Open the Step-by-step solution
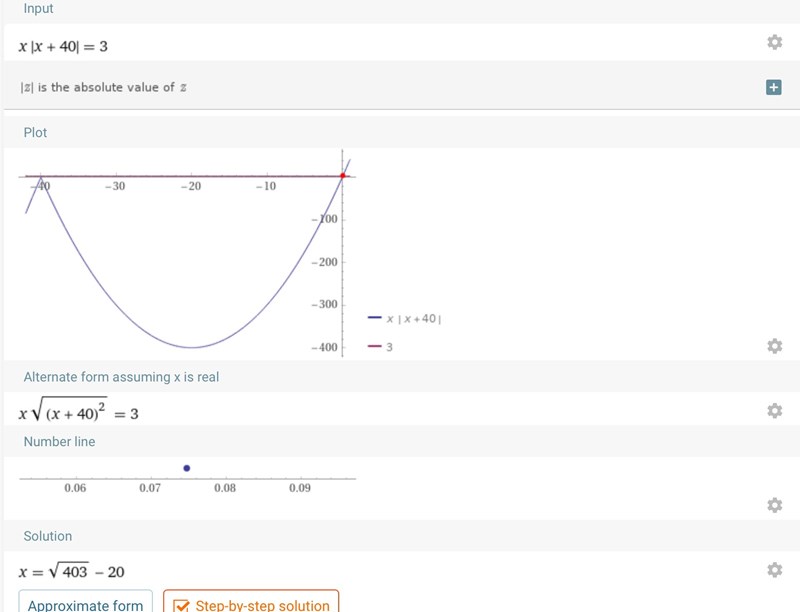Image resolution: width=800 pixels, height=612 pixels. [x=251, y=604]
